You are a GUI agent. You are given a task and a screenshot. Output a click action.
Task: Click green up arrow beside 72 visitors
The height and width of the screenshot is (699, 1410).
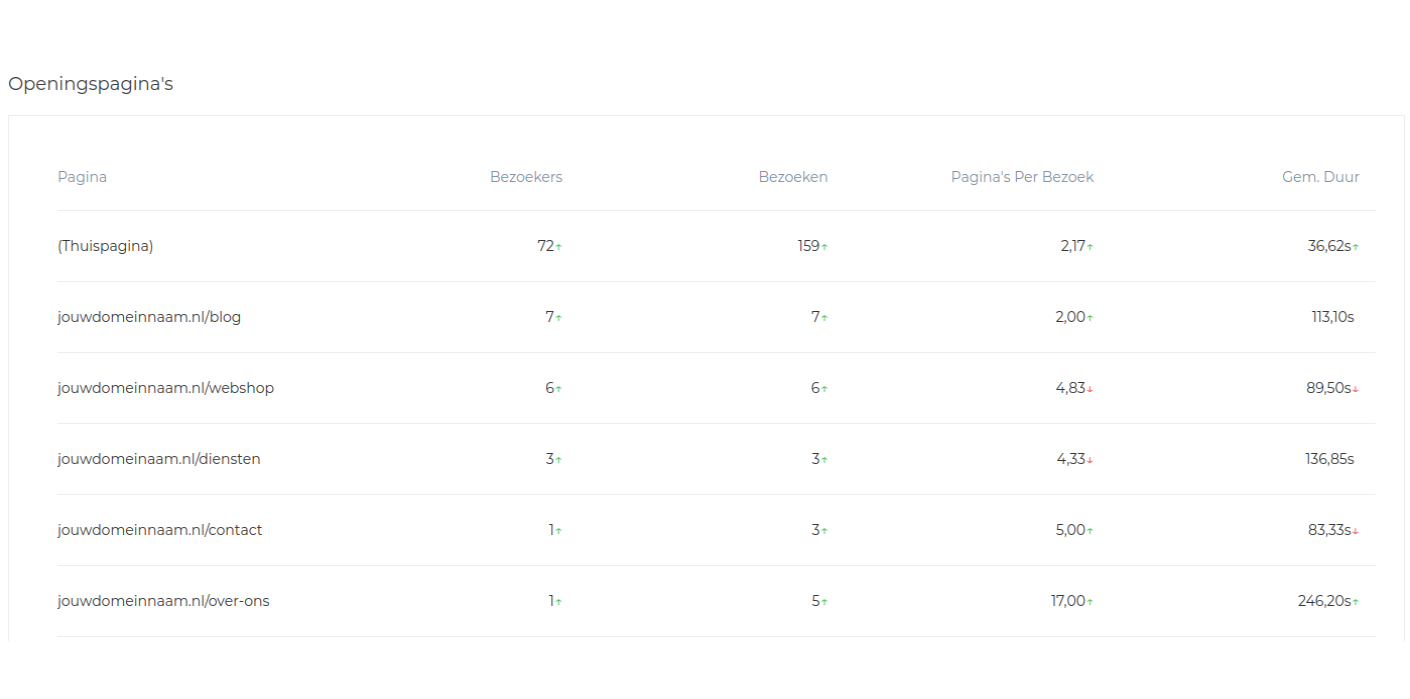(559, 247)
